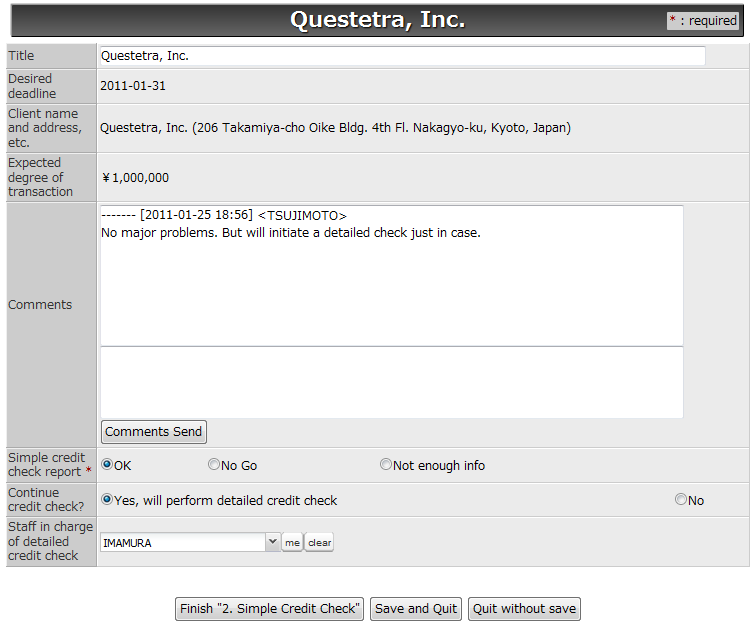The image size is (756, 630).
Task: Click the empty new comment text area
Action: 392,382
